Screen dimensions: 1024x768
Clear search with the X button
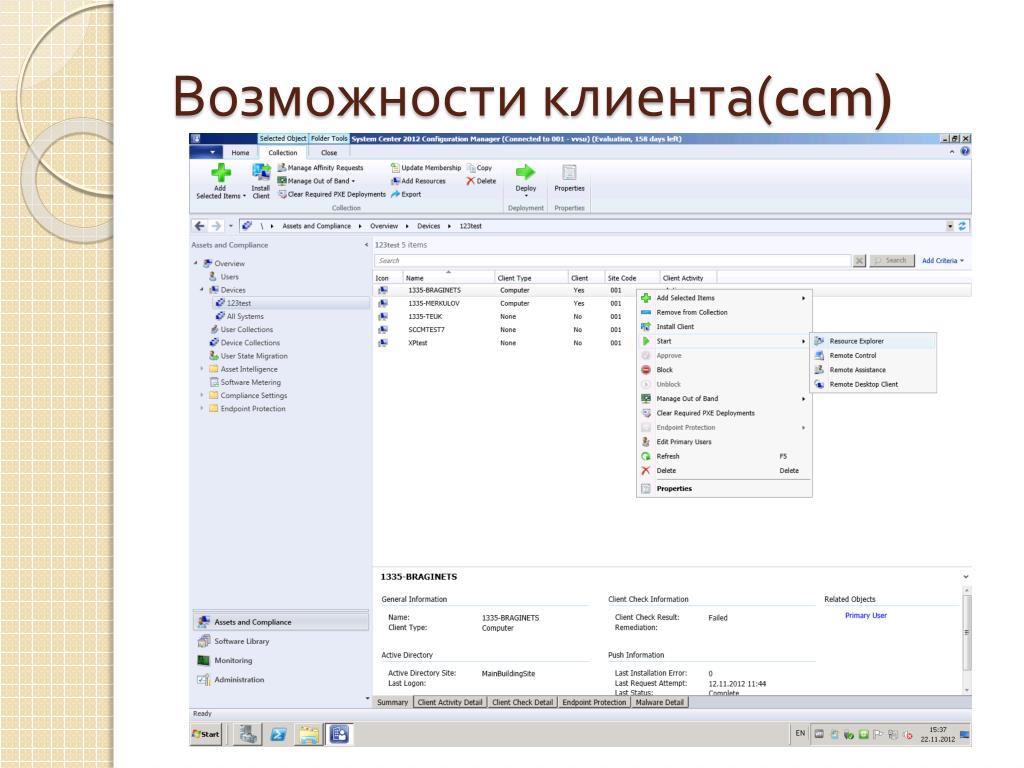(x=859, y=261)
